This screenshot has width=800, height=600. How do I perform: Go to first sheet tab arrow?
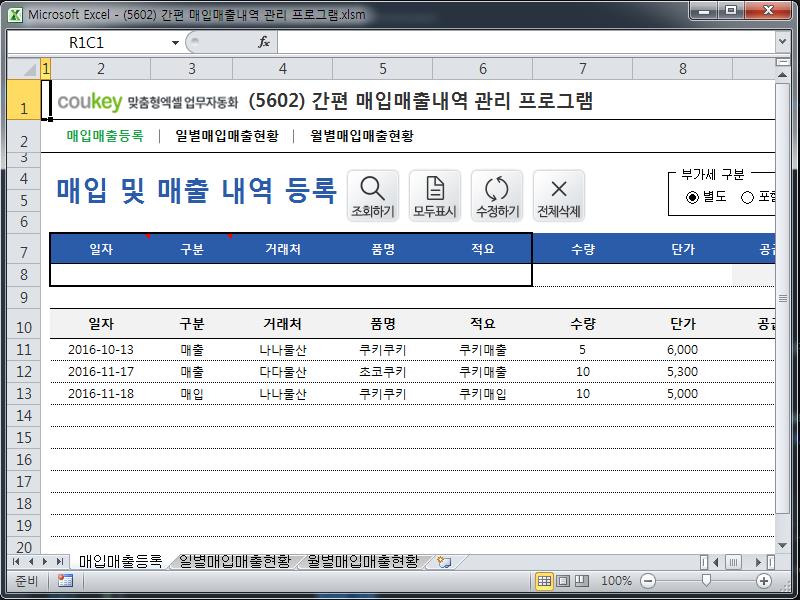click(16, 562)
